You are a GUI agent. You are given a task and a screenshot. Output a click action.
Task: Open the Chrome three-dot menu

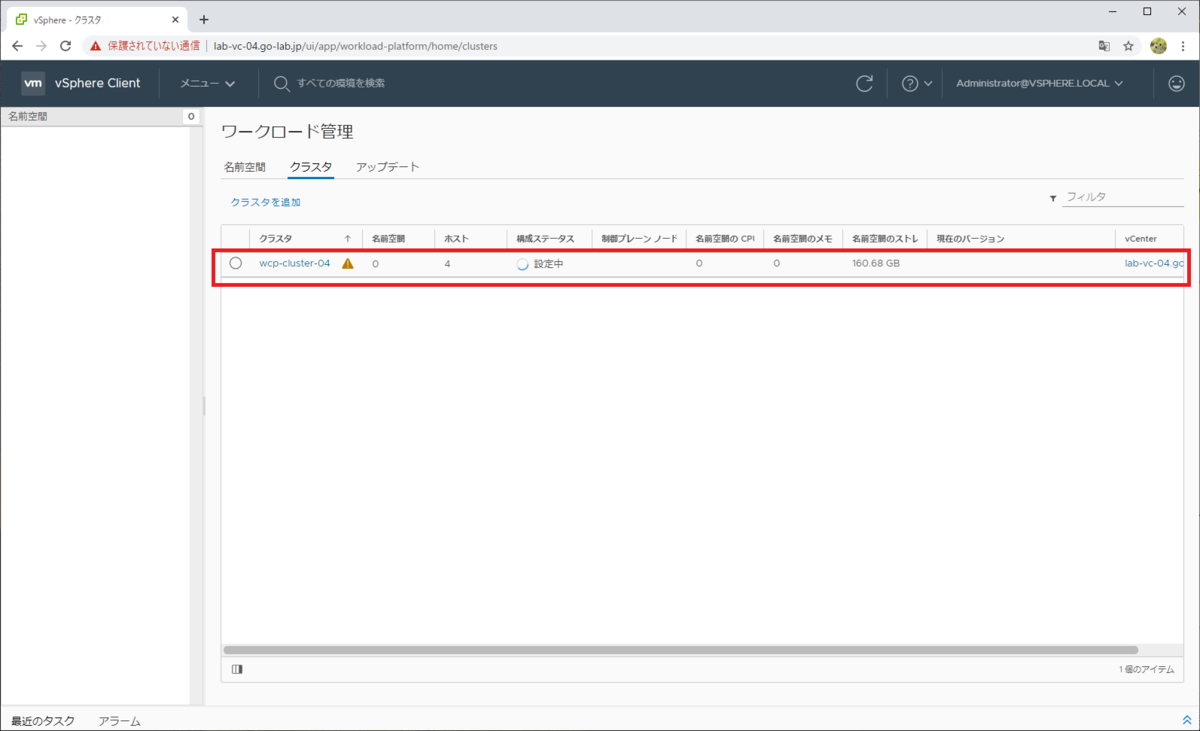1184,46
